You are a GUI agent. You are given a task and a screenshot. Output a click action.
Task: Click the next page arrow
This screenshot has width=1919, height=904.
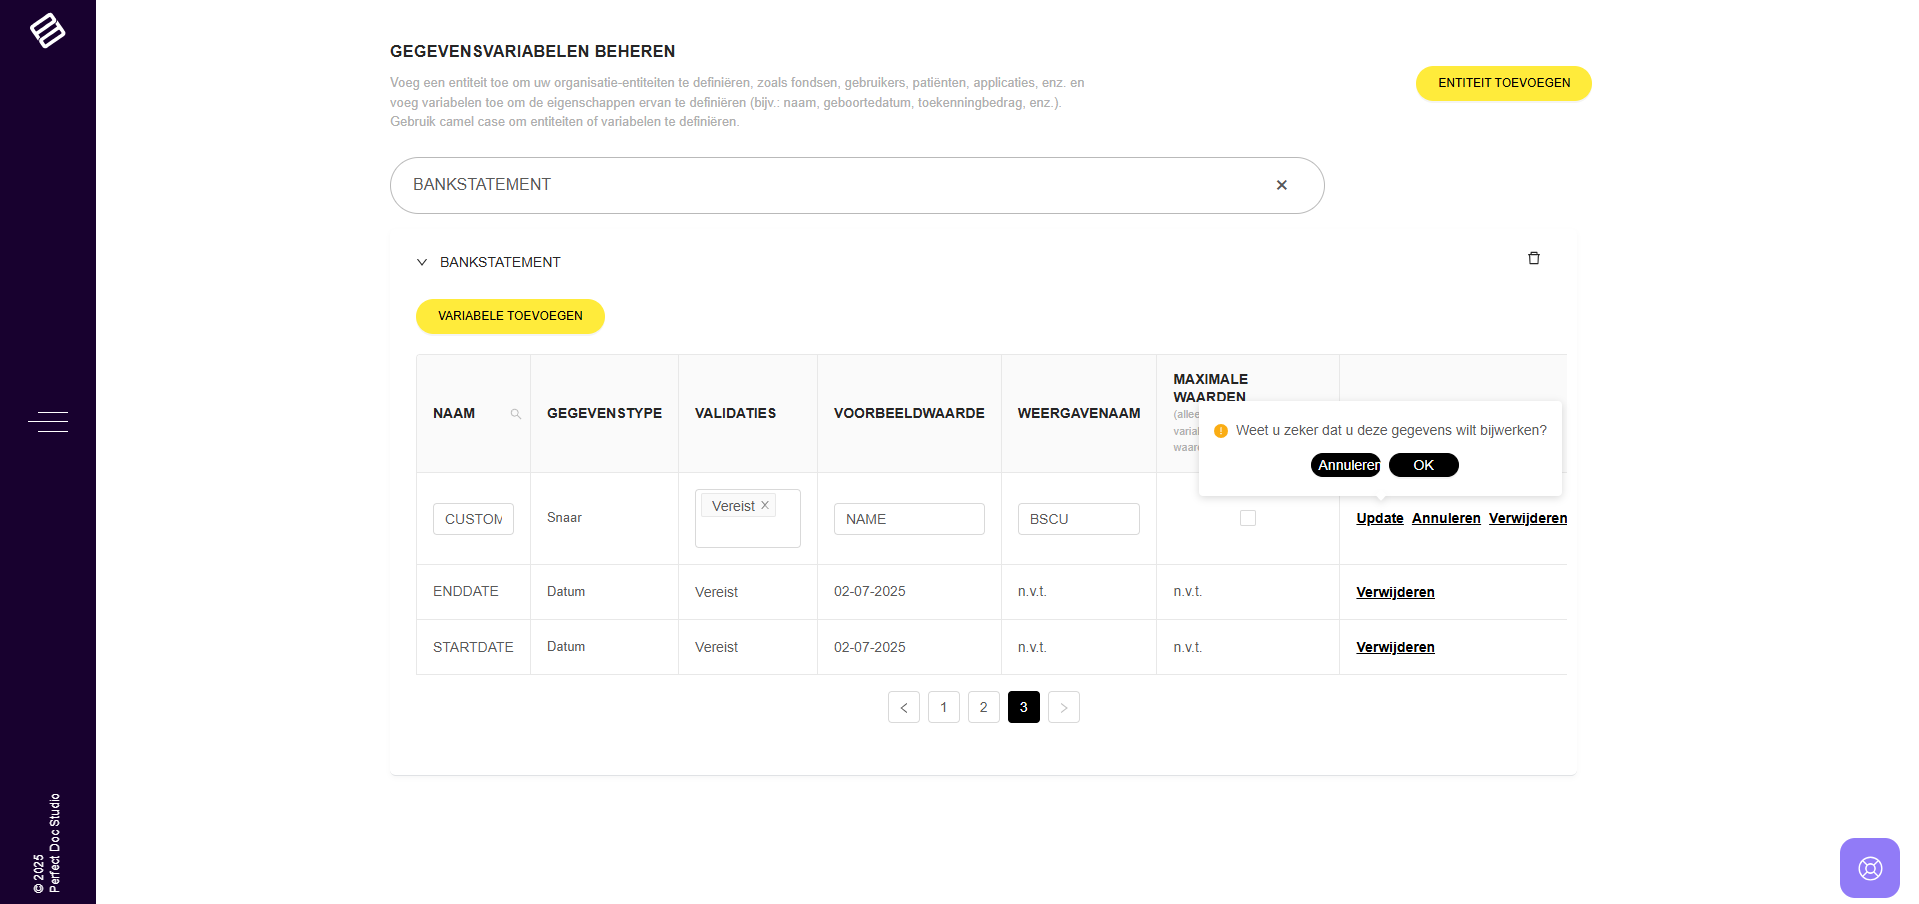pos(1063,707)
